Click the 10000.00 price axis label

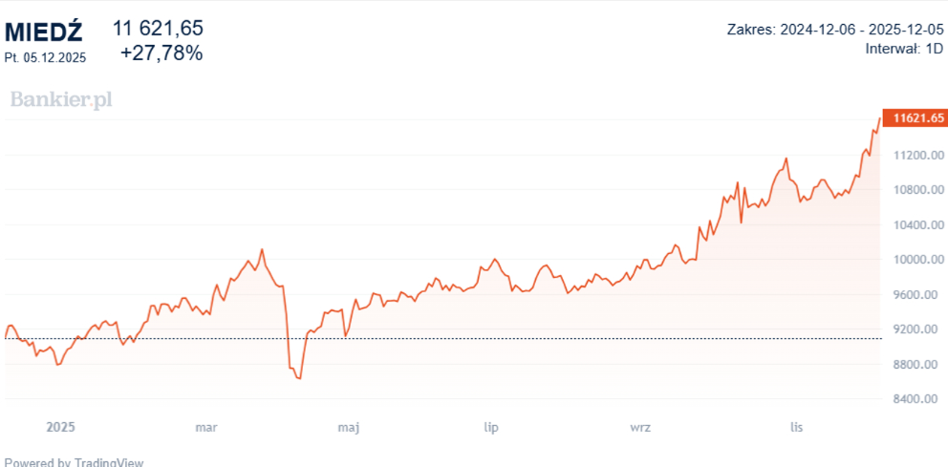[x=917, y=260]
